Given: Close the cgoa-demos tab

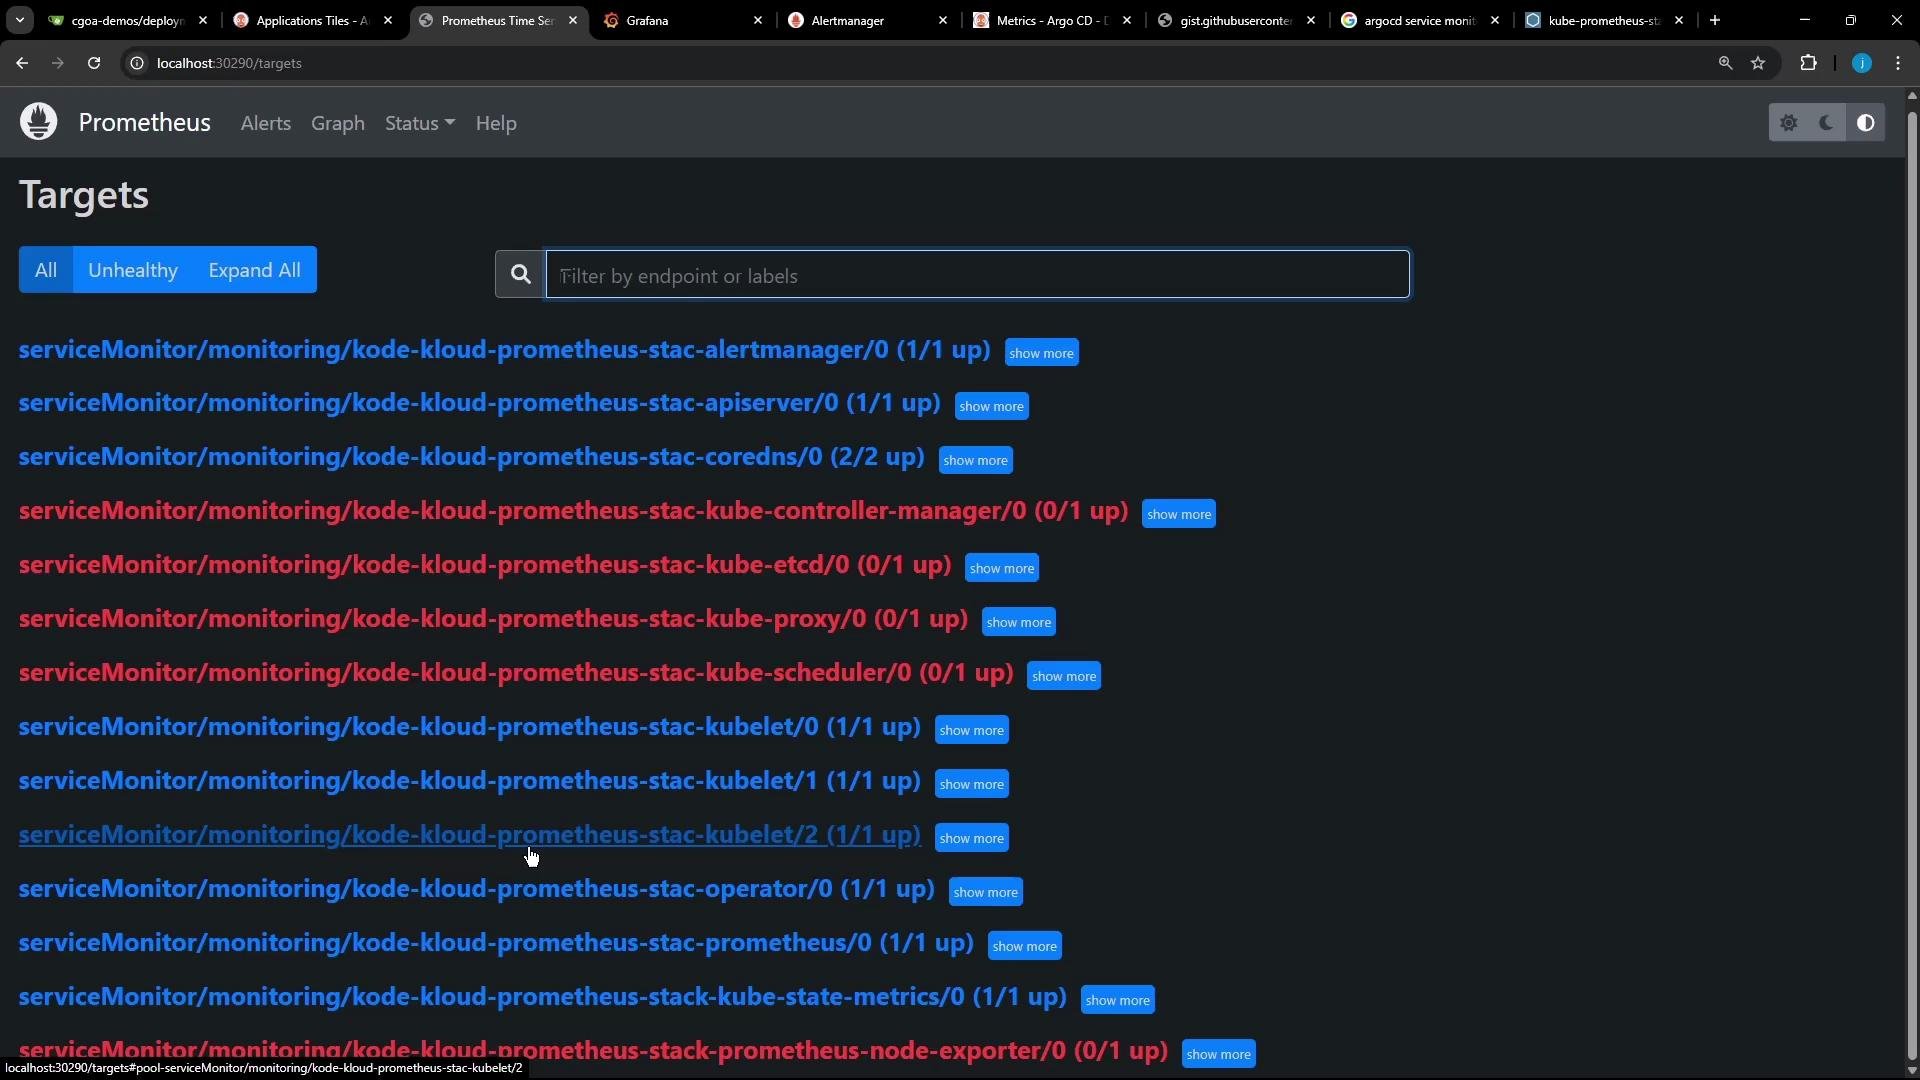Looking at the screenshot, I should 203,20.
